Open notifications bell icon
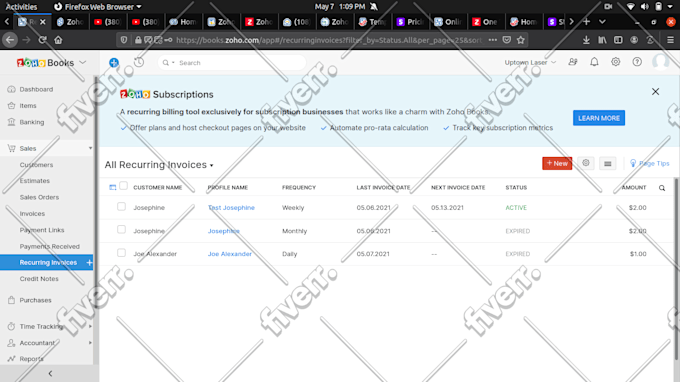Viewport: 680px width, 382px height. click(594, 62)
